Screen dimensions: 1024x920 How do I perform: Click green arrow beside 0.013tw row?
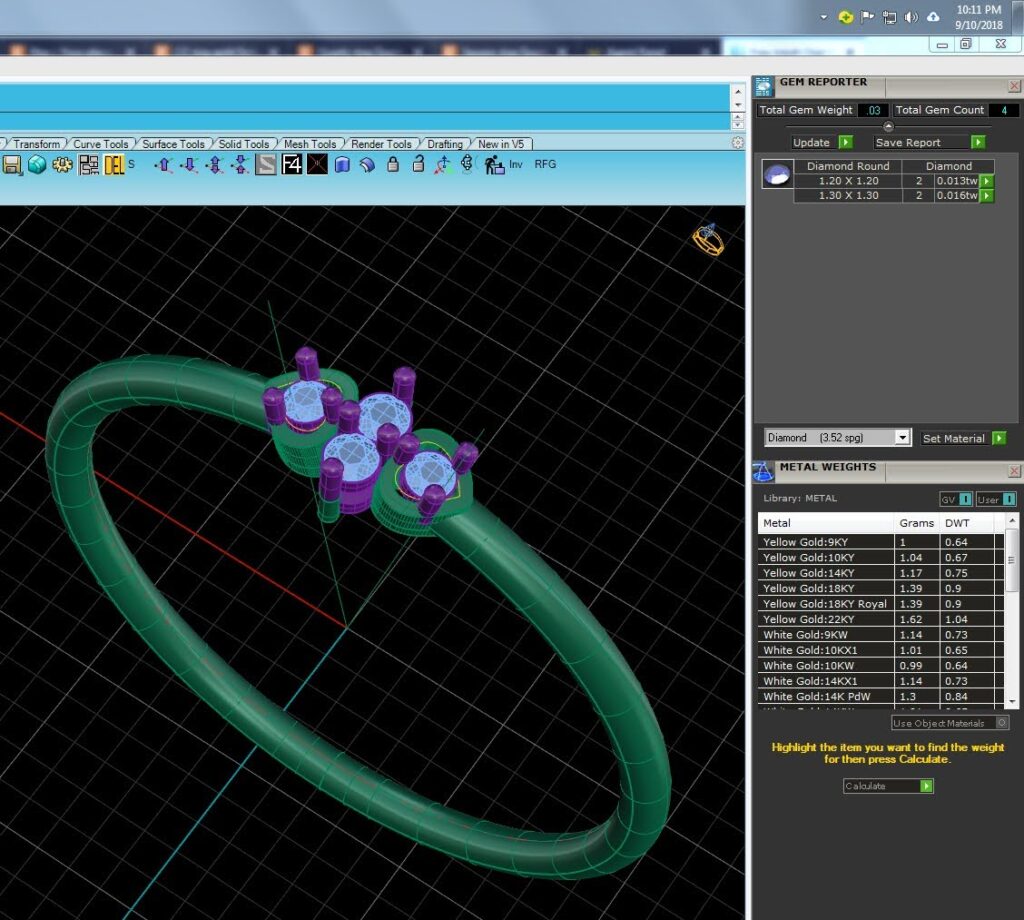coord(987,181)
